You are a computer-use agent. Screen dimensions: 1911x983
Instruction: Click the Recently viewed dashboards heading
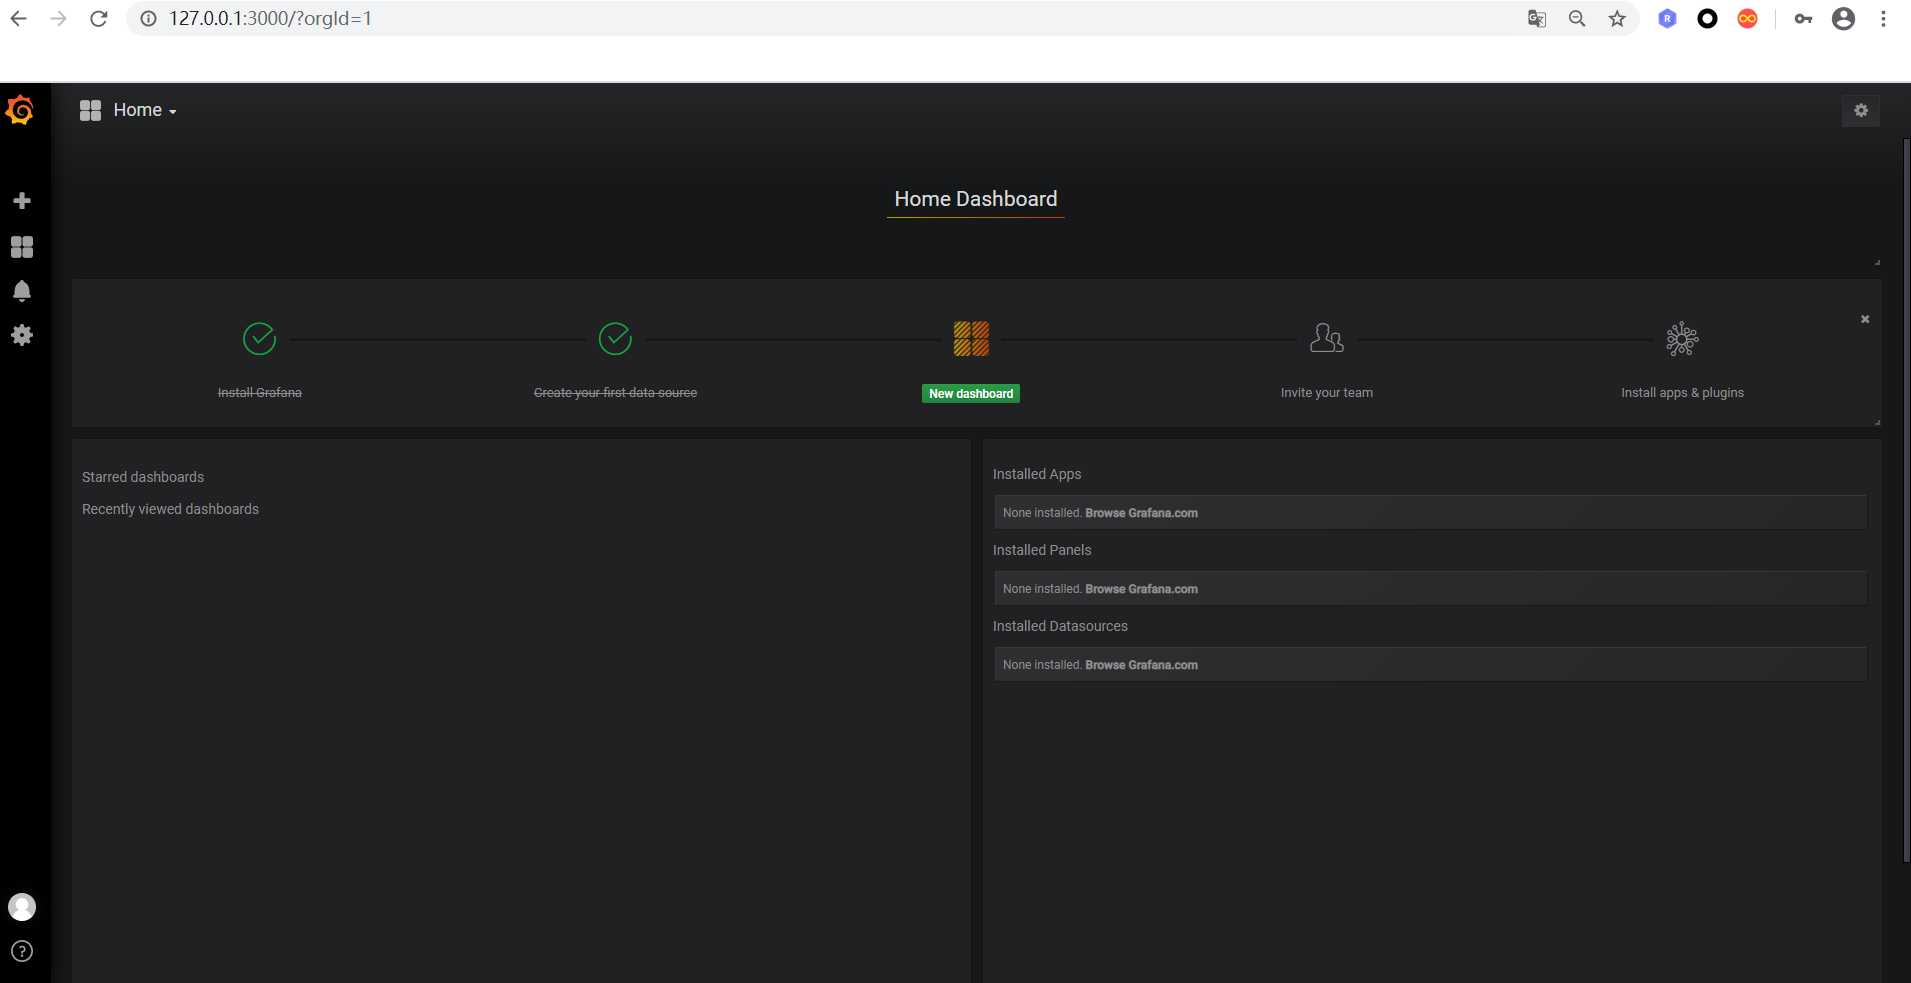pyautogui.click(x=170, y=509)
